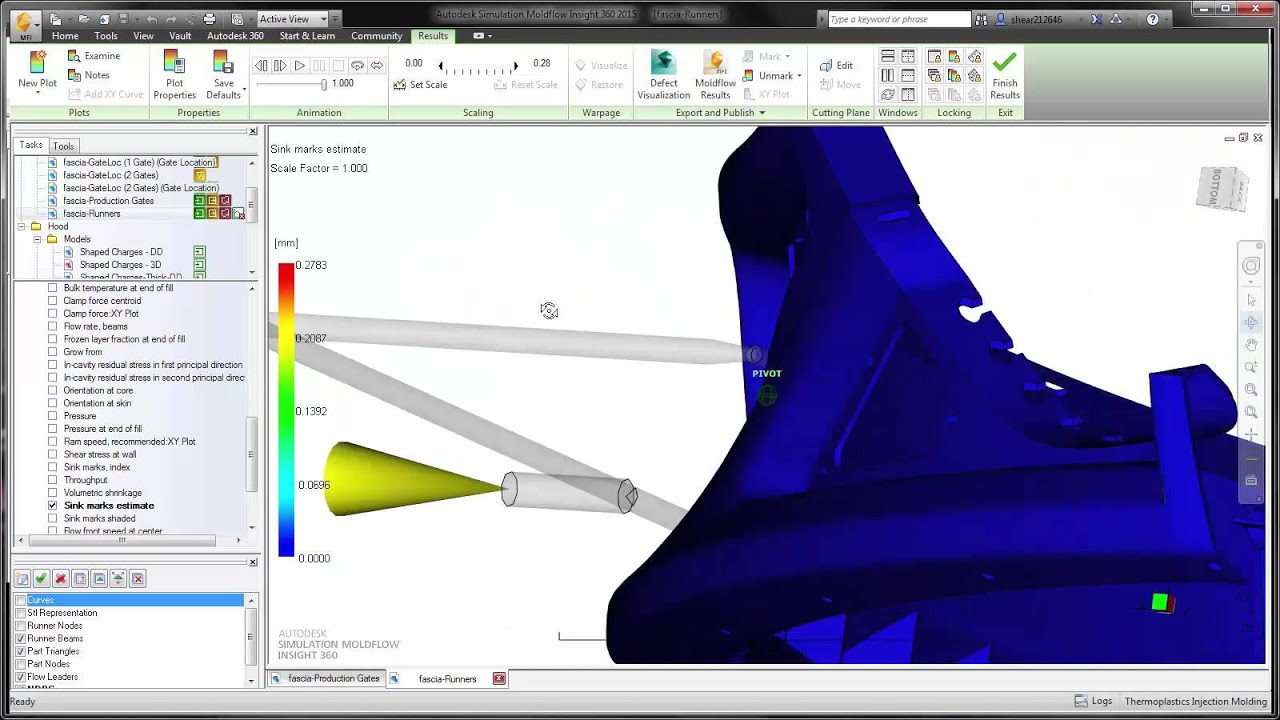1280x720 pixels.
Task: Open the Vault ribbon tab
Action: click(x=180, y=36)
